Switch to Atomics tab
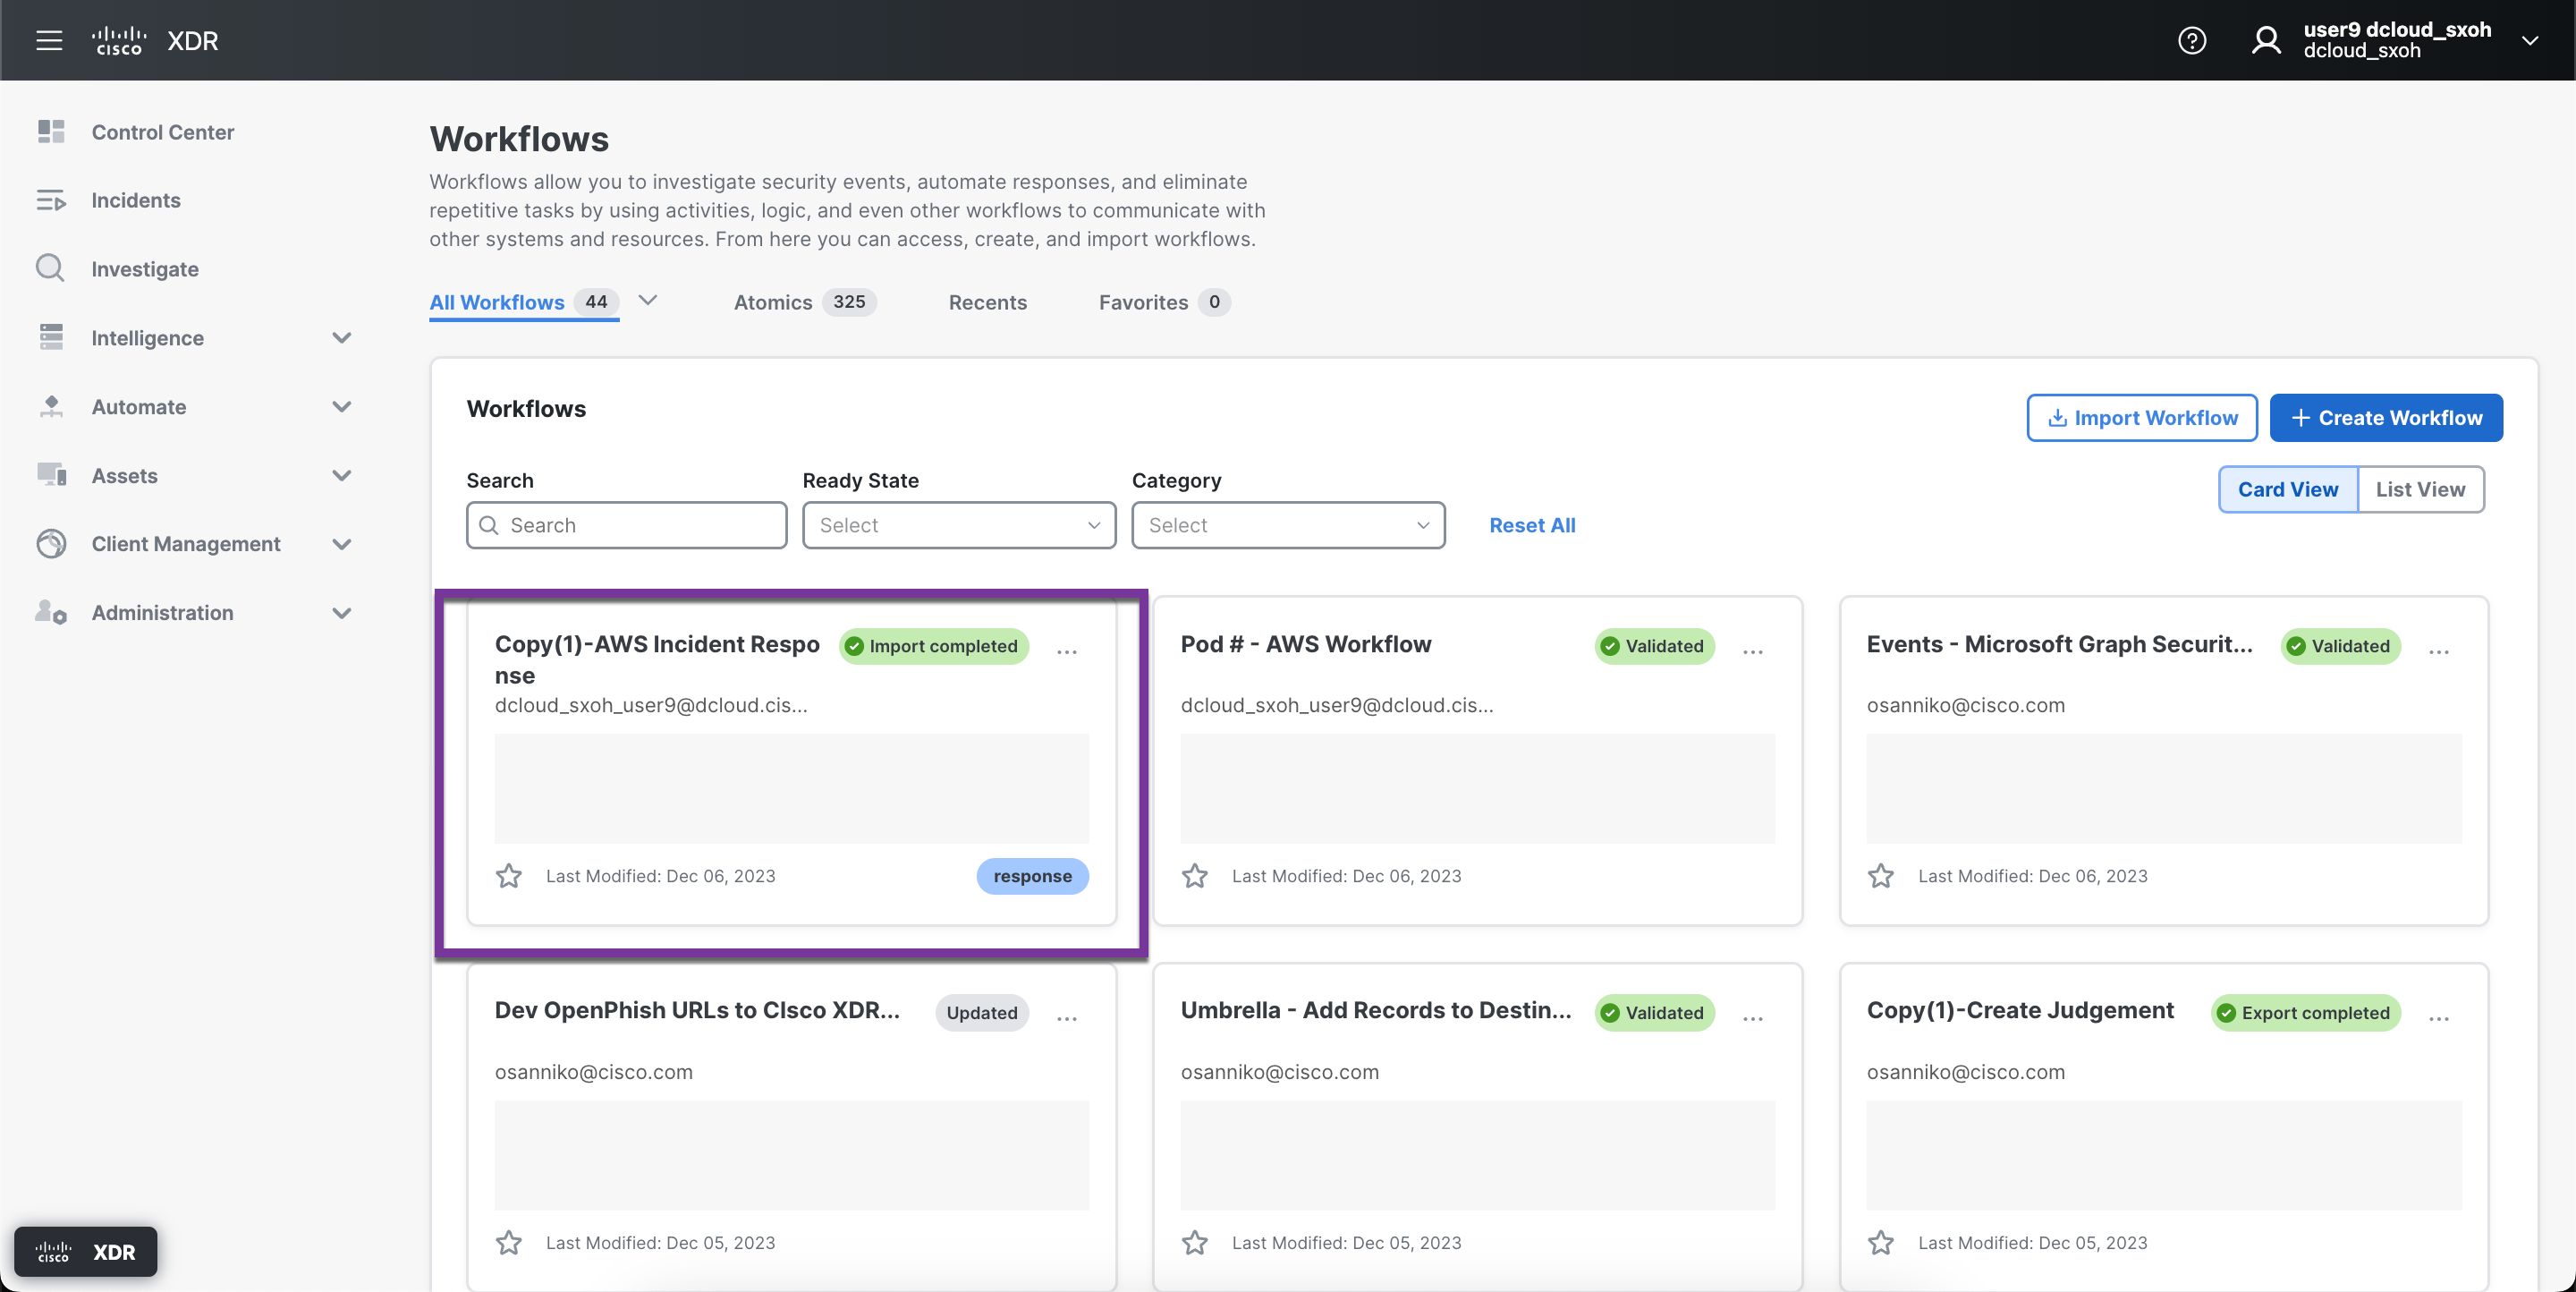The height and width of the screenshot is (1292, 2576). coord(804,302)
